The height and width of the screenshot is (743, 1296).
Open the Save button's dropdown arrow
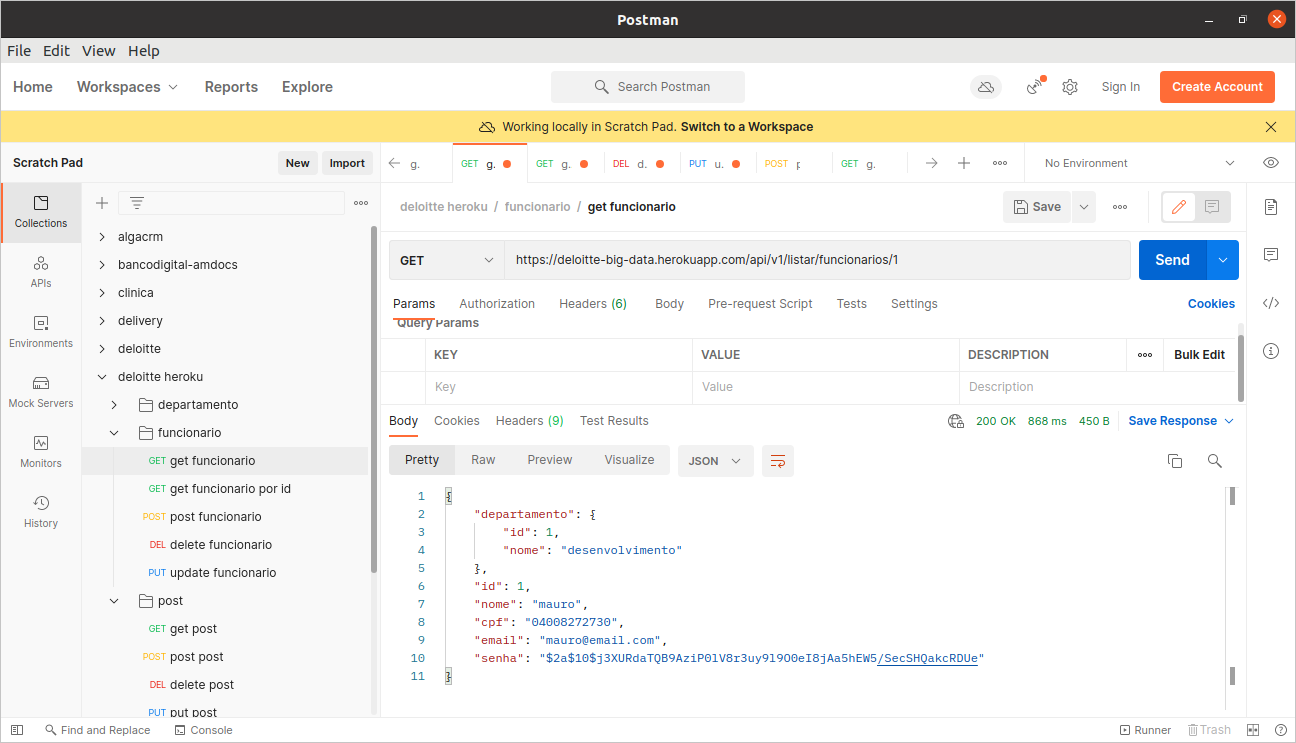[1084, 207]
